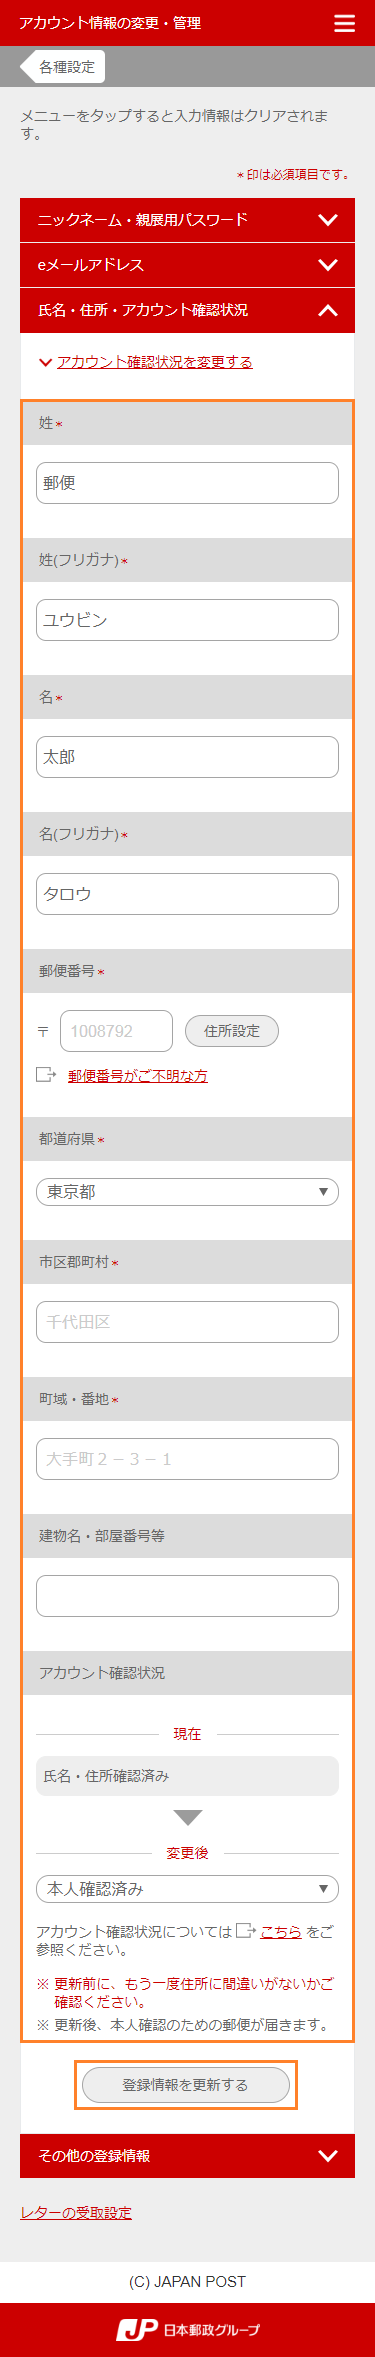Screen dimensions: 375x2357
Task: Open the hamburger menu icon
Action: [x=344, y=23]
